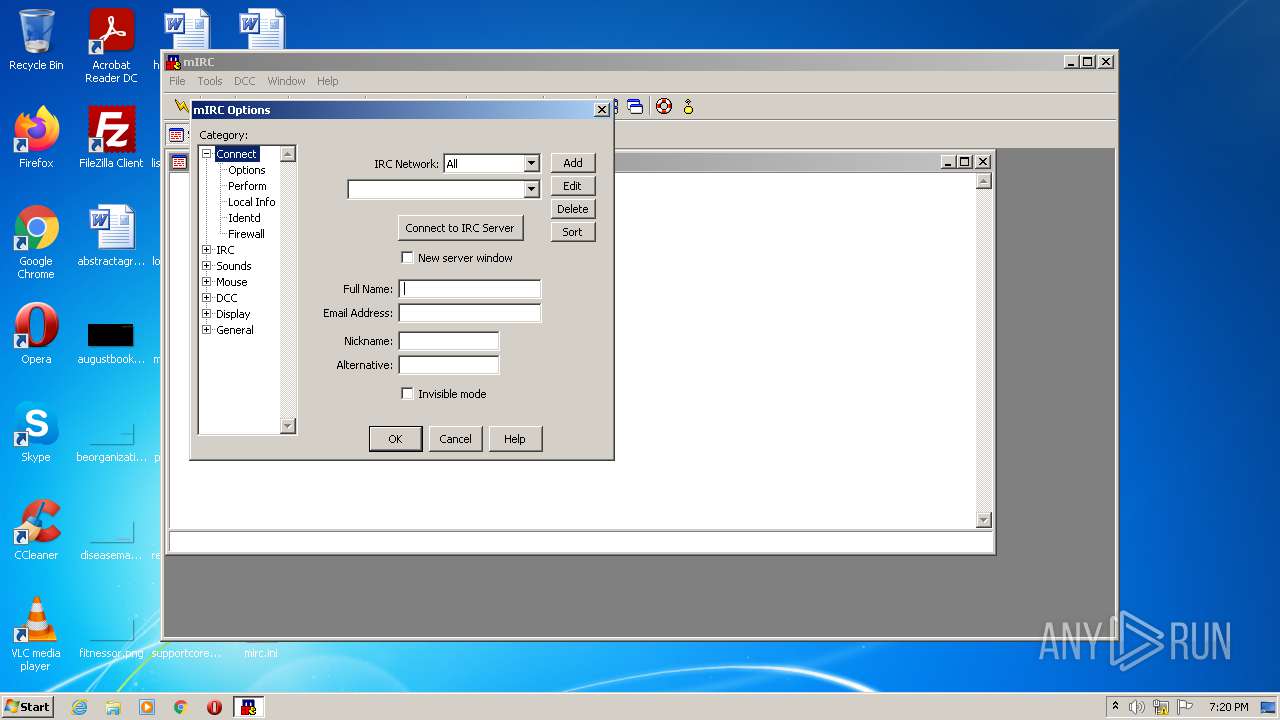Select Identd tree item

(x=244, y=218)
